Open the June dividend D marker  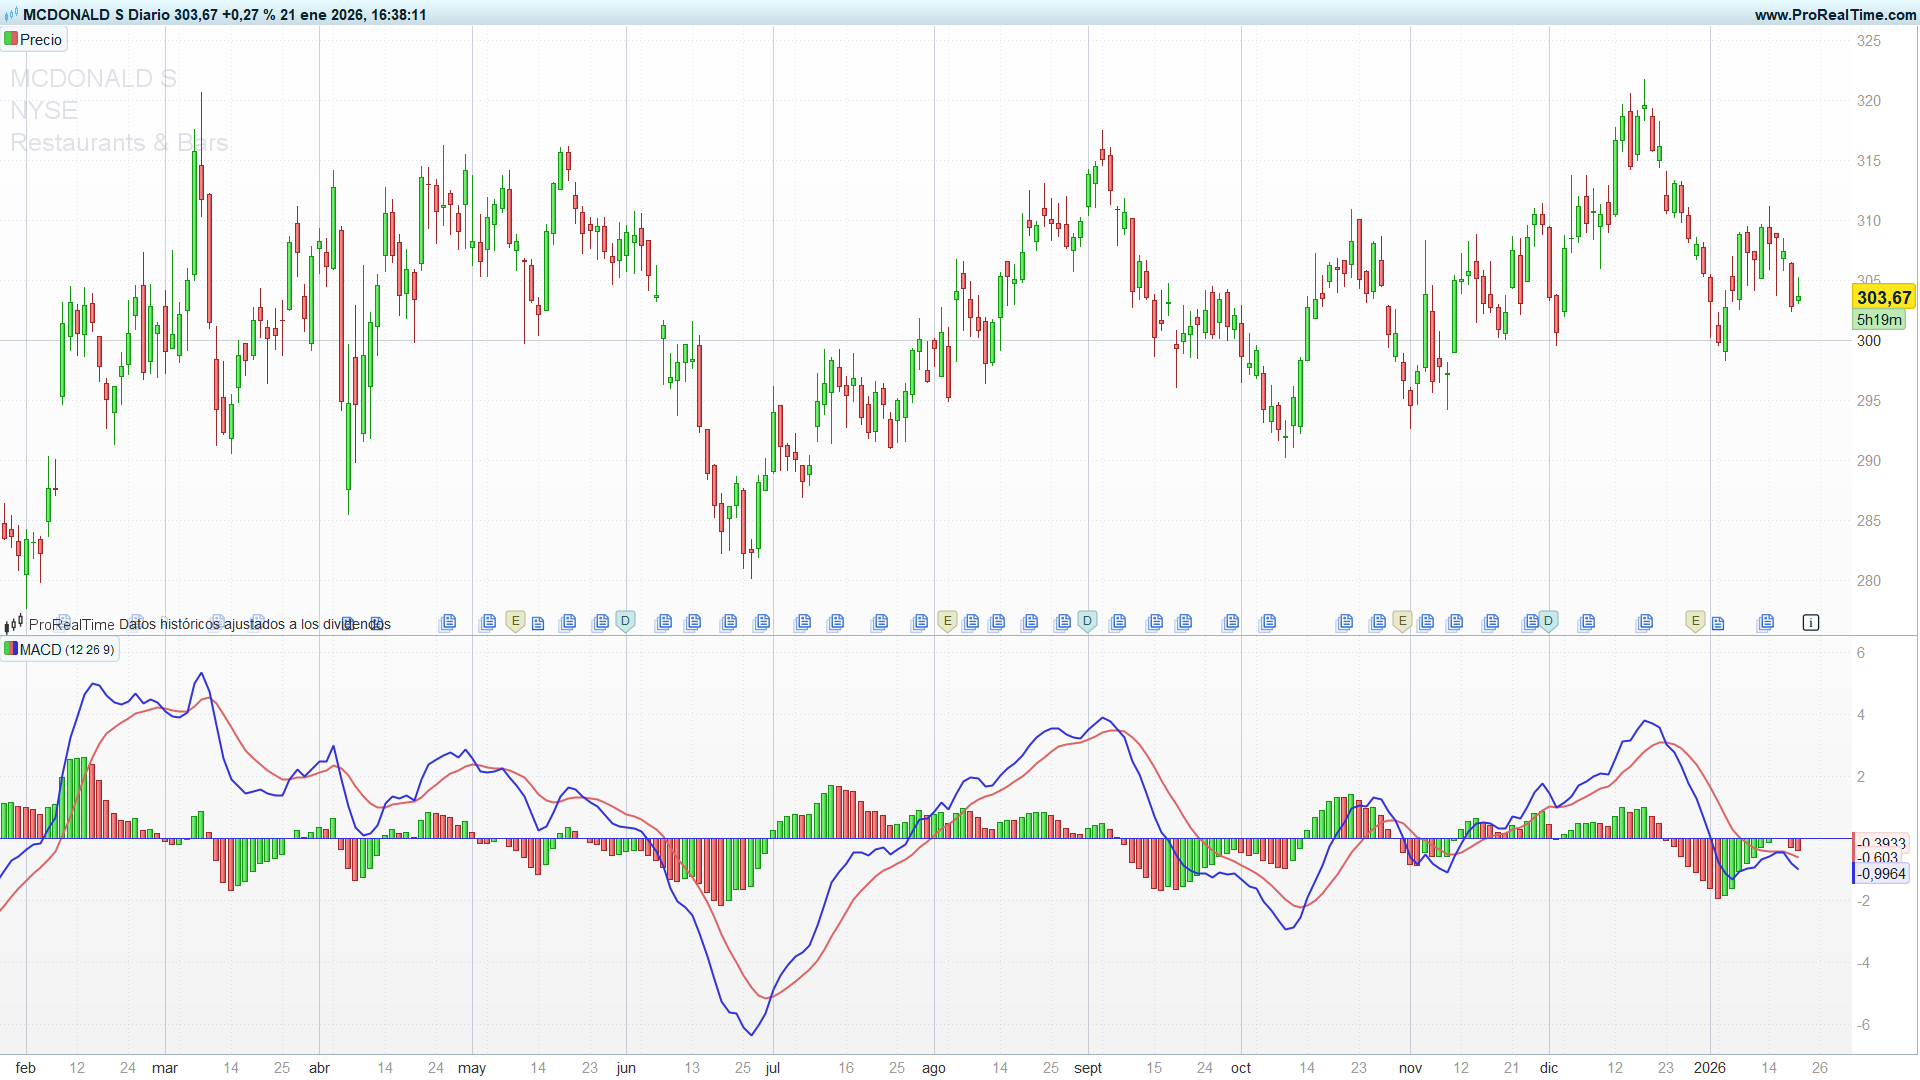(625, 622)
